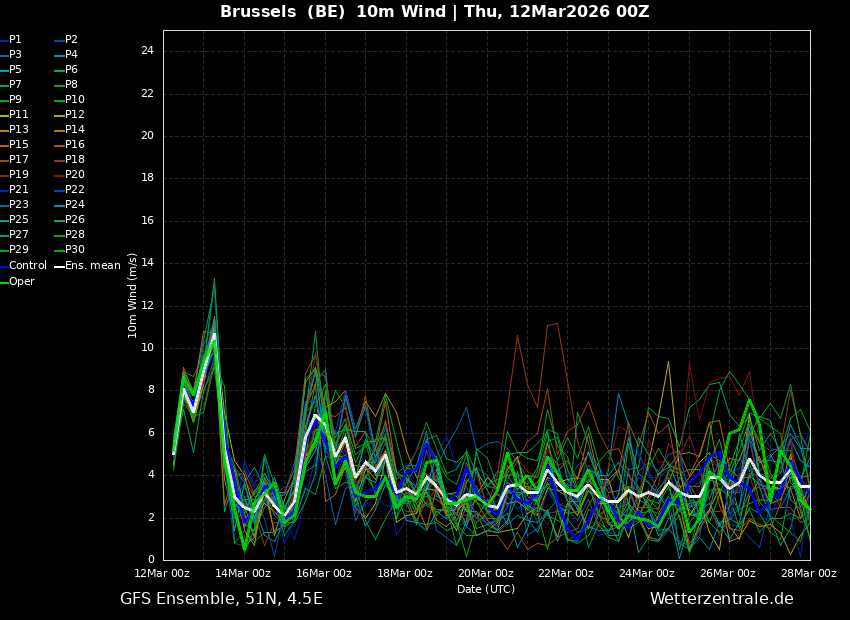
Task: Click the Control legend entry
Action: tap(27, 266)
